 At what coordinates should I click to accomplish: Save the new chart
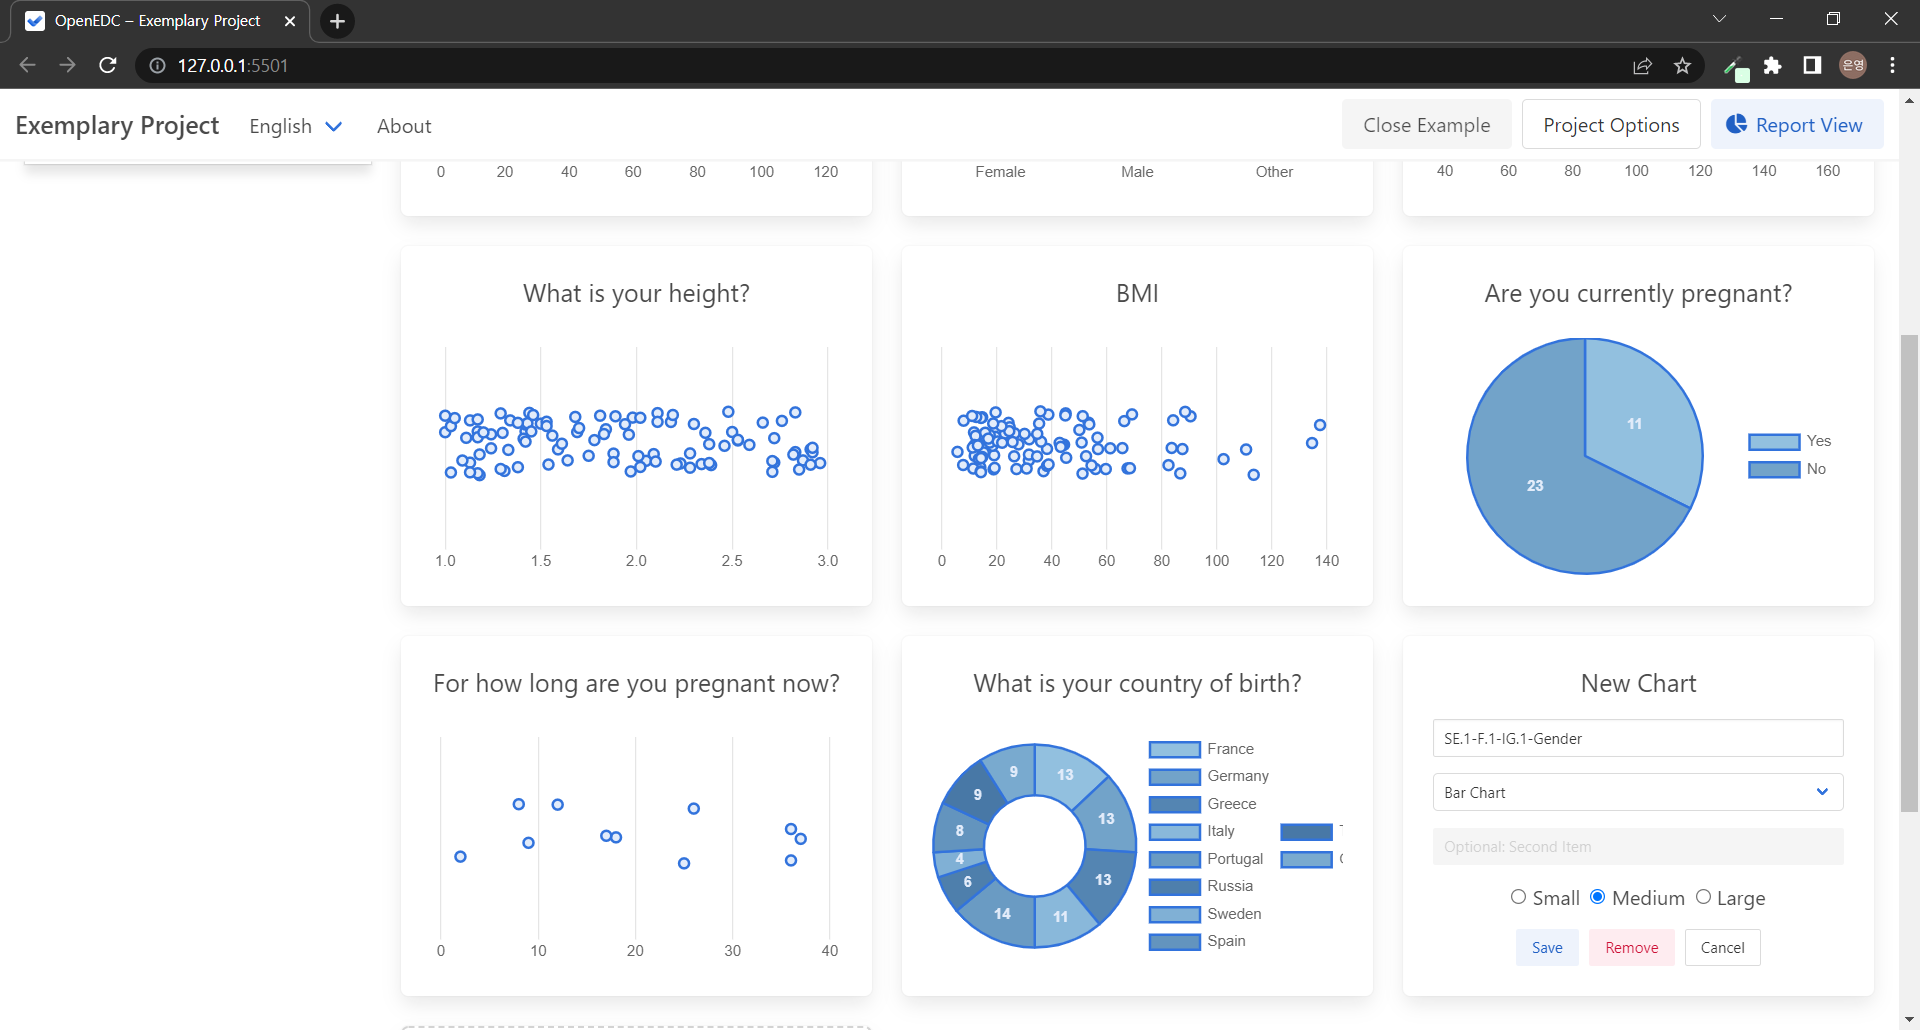click(1547, 947)
